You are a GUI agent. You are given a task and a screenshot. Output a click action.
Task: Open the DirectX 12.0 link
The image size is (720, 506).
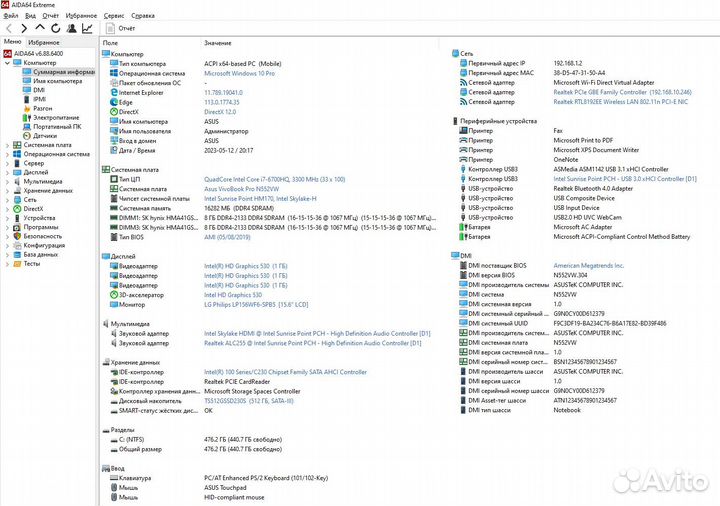tap(220, 112)
